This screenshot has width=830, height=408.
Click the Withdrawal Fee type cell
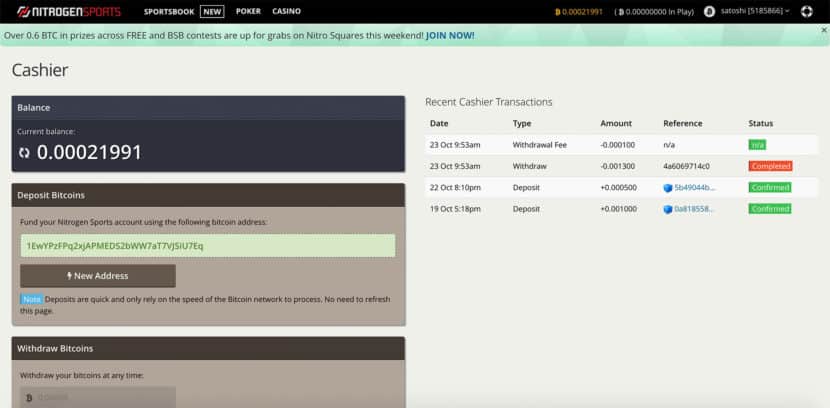tap(539, 145)
